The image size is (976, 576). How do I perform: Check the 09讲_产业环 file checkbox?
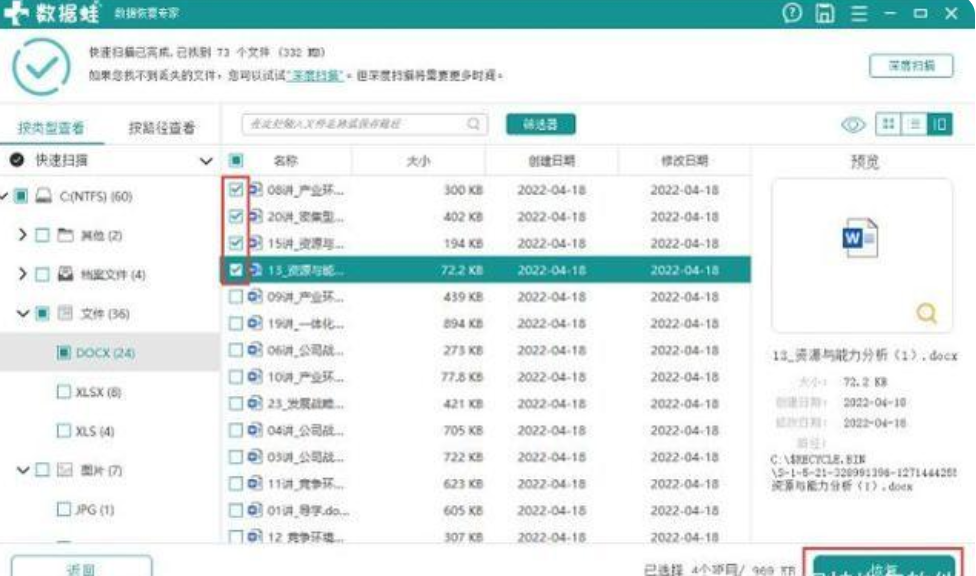[236, 297]
